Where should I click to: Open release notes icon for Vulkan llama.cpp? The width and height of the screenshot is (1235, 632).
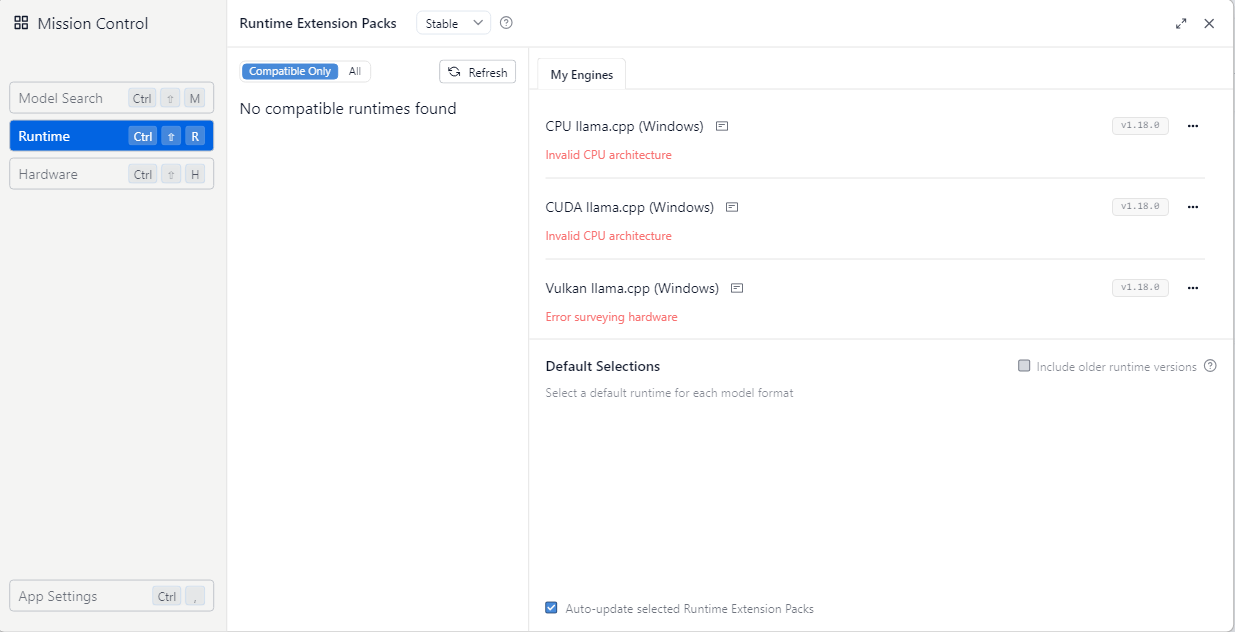(x=737, y=289)
